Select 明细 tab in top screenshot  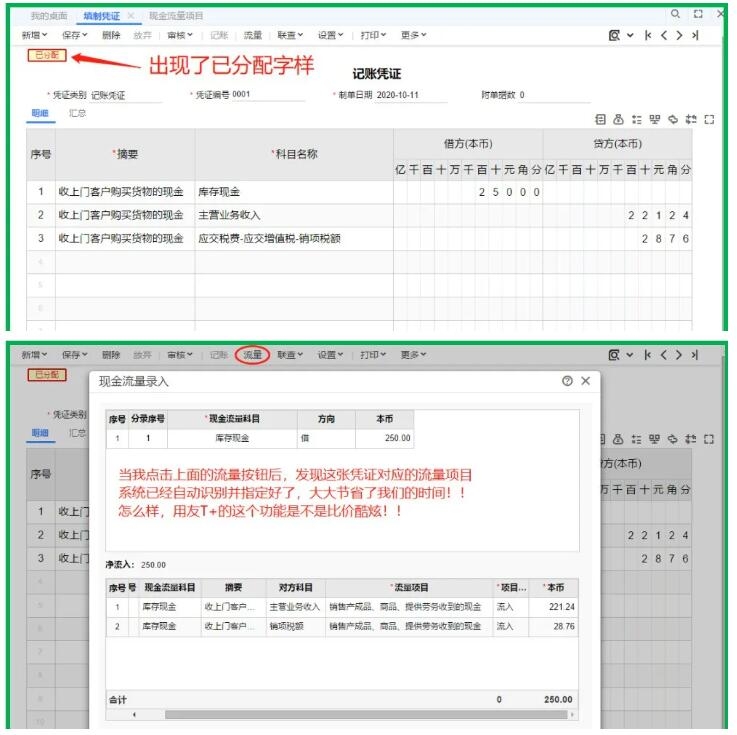click(40, 113)
